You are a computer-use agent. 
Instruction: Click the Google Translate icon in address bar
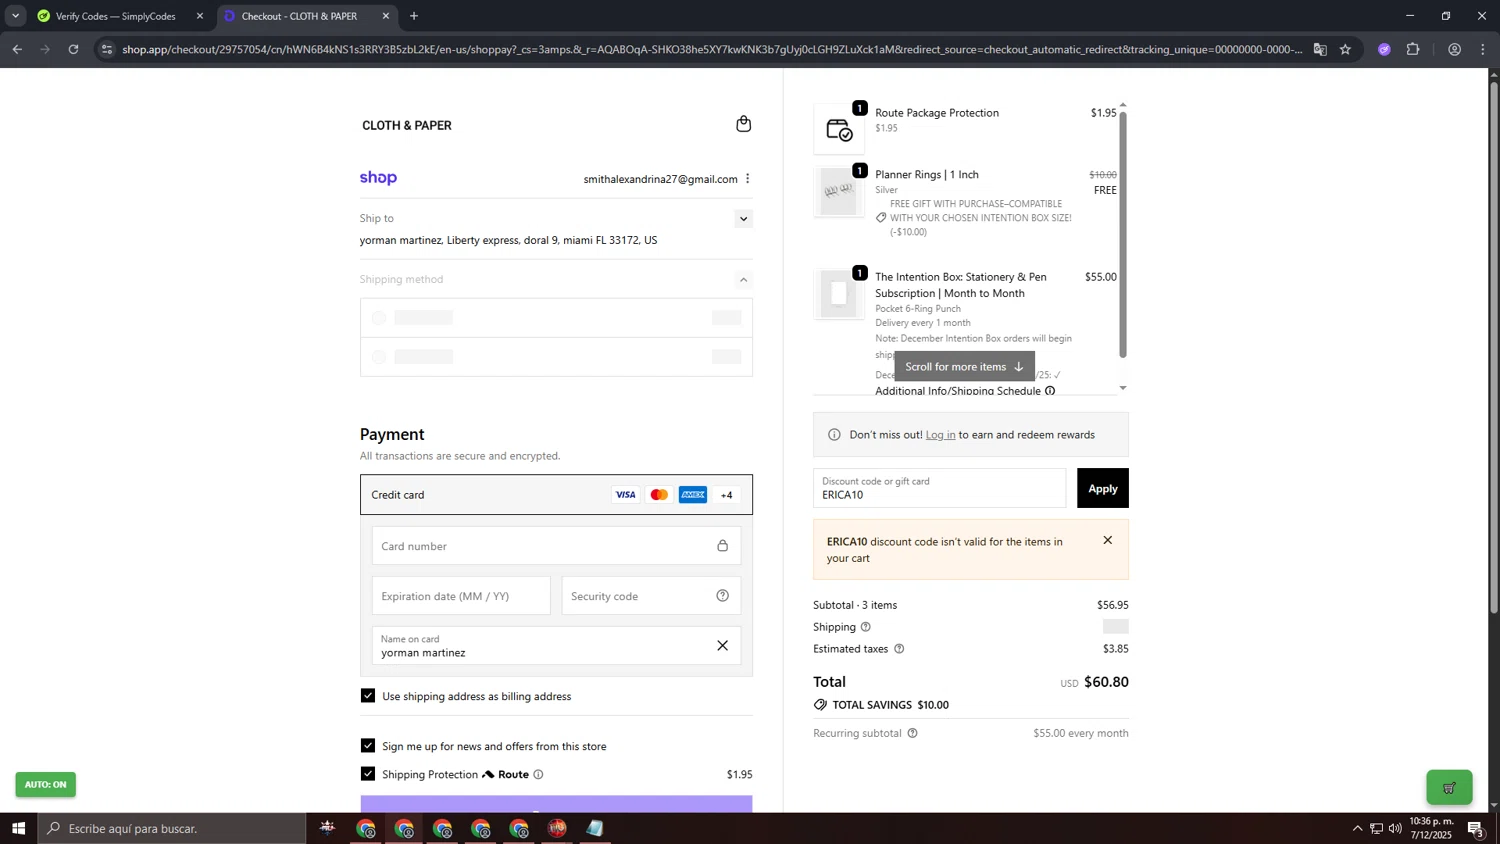(x=1320, y=49)
